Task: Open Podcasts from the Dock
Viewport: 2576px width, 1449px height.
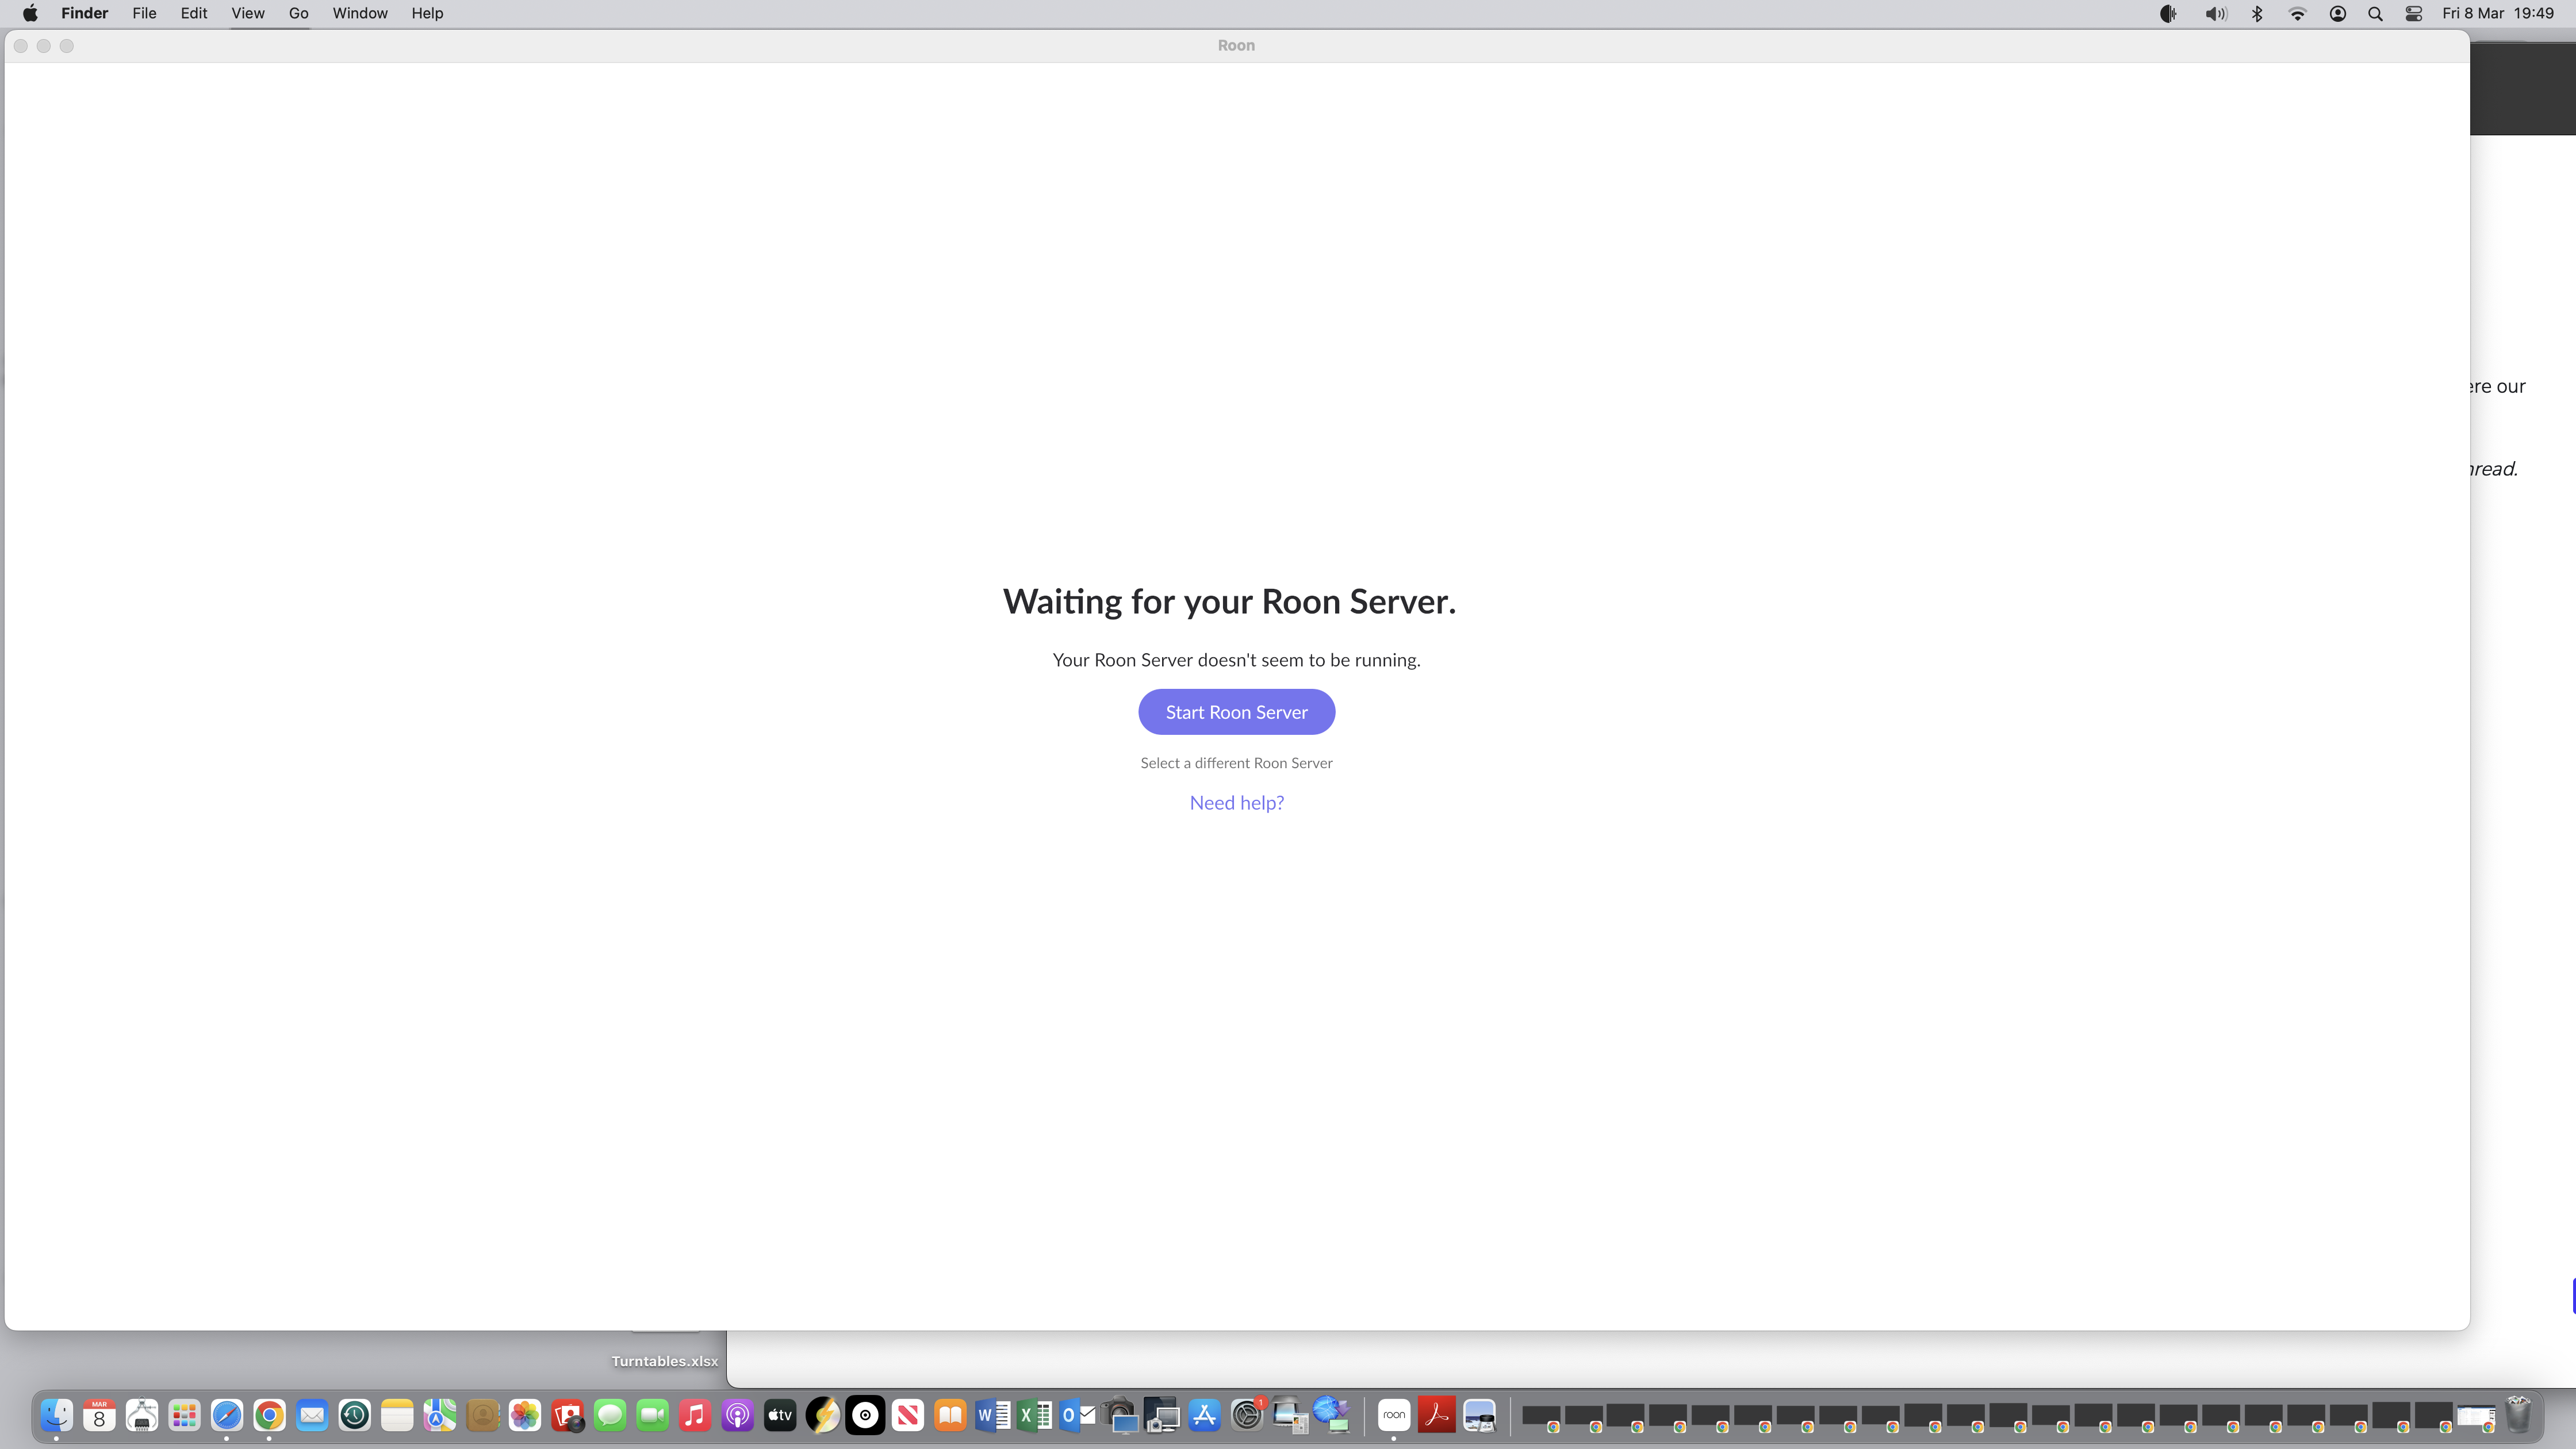Action: 737,1416
